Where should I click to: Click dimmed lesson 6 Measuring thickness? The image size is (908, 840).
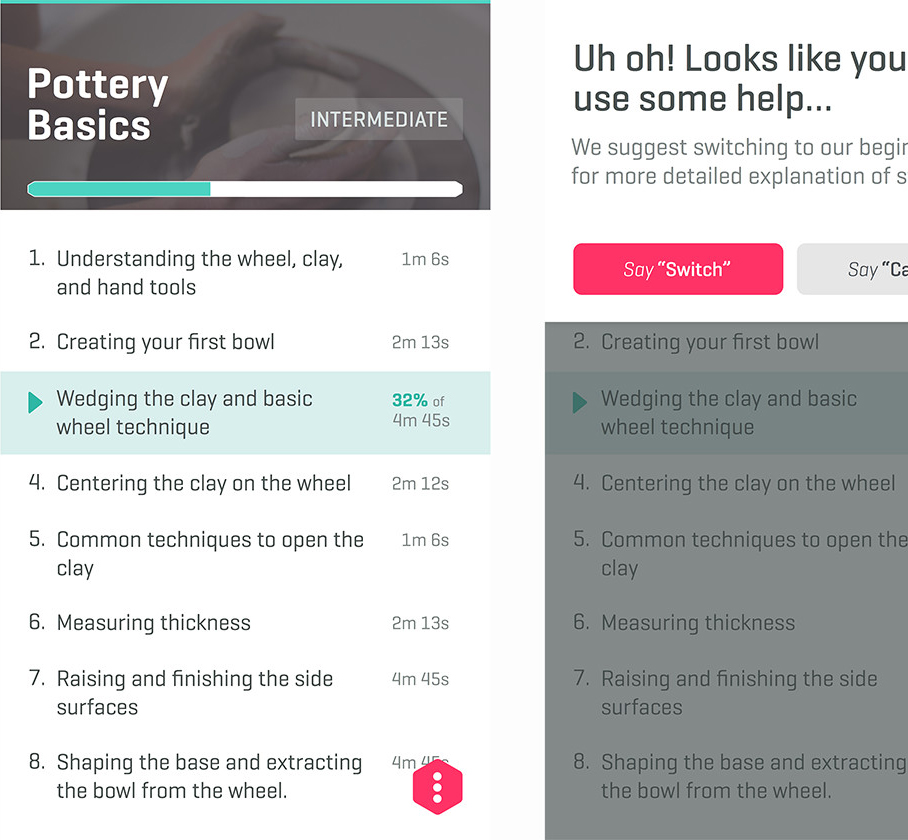click(x=697, y=623)
